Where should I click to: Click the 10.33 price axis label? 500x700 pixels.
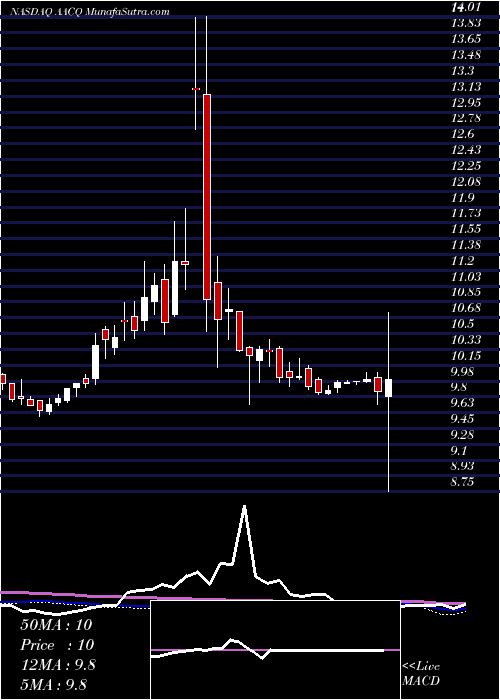point(466,340)
